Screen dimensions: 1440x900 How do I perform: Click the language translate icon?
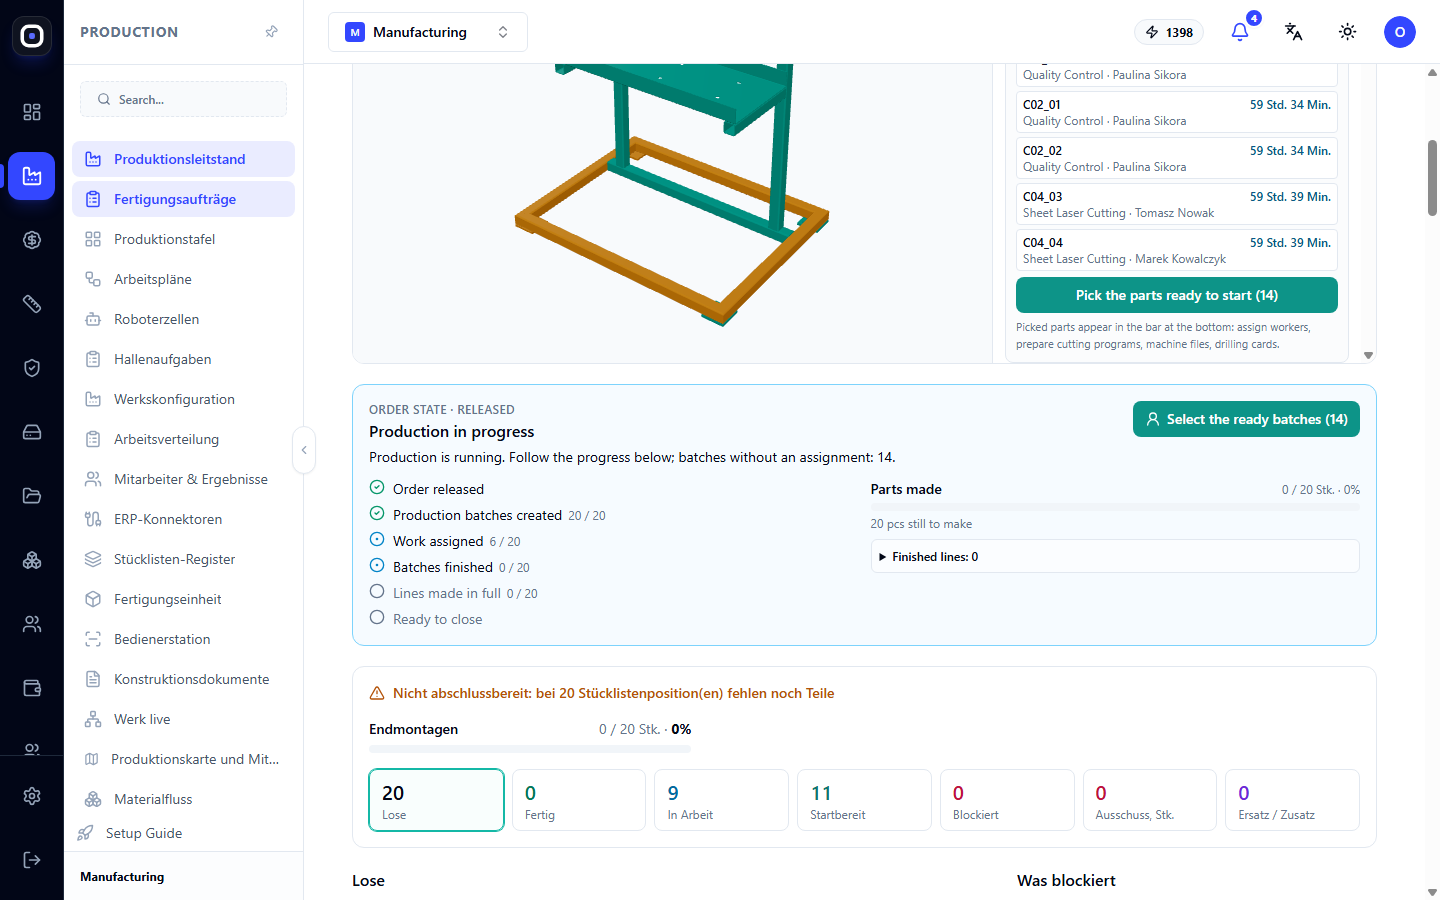(x=1294, y=32)
